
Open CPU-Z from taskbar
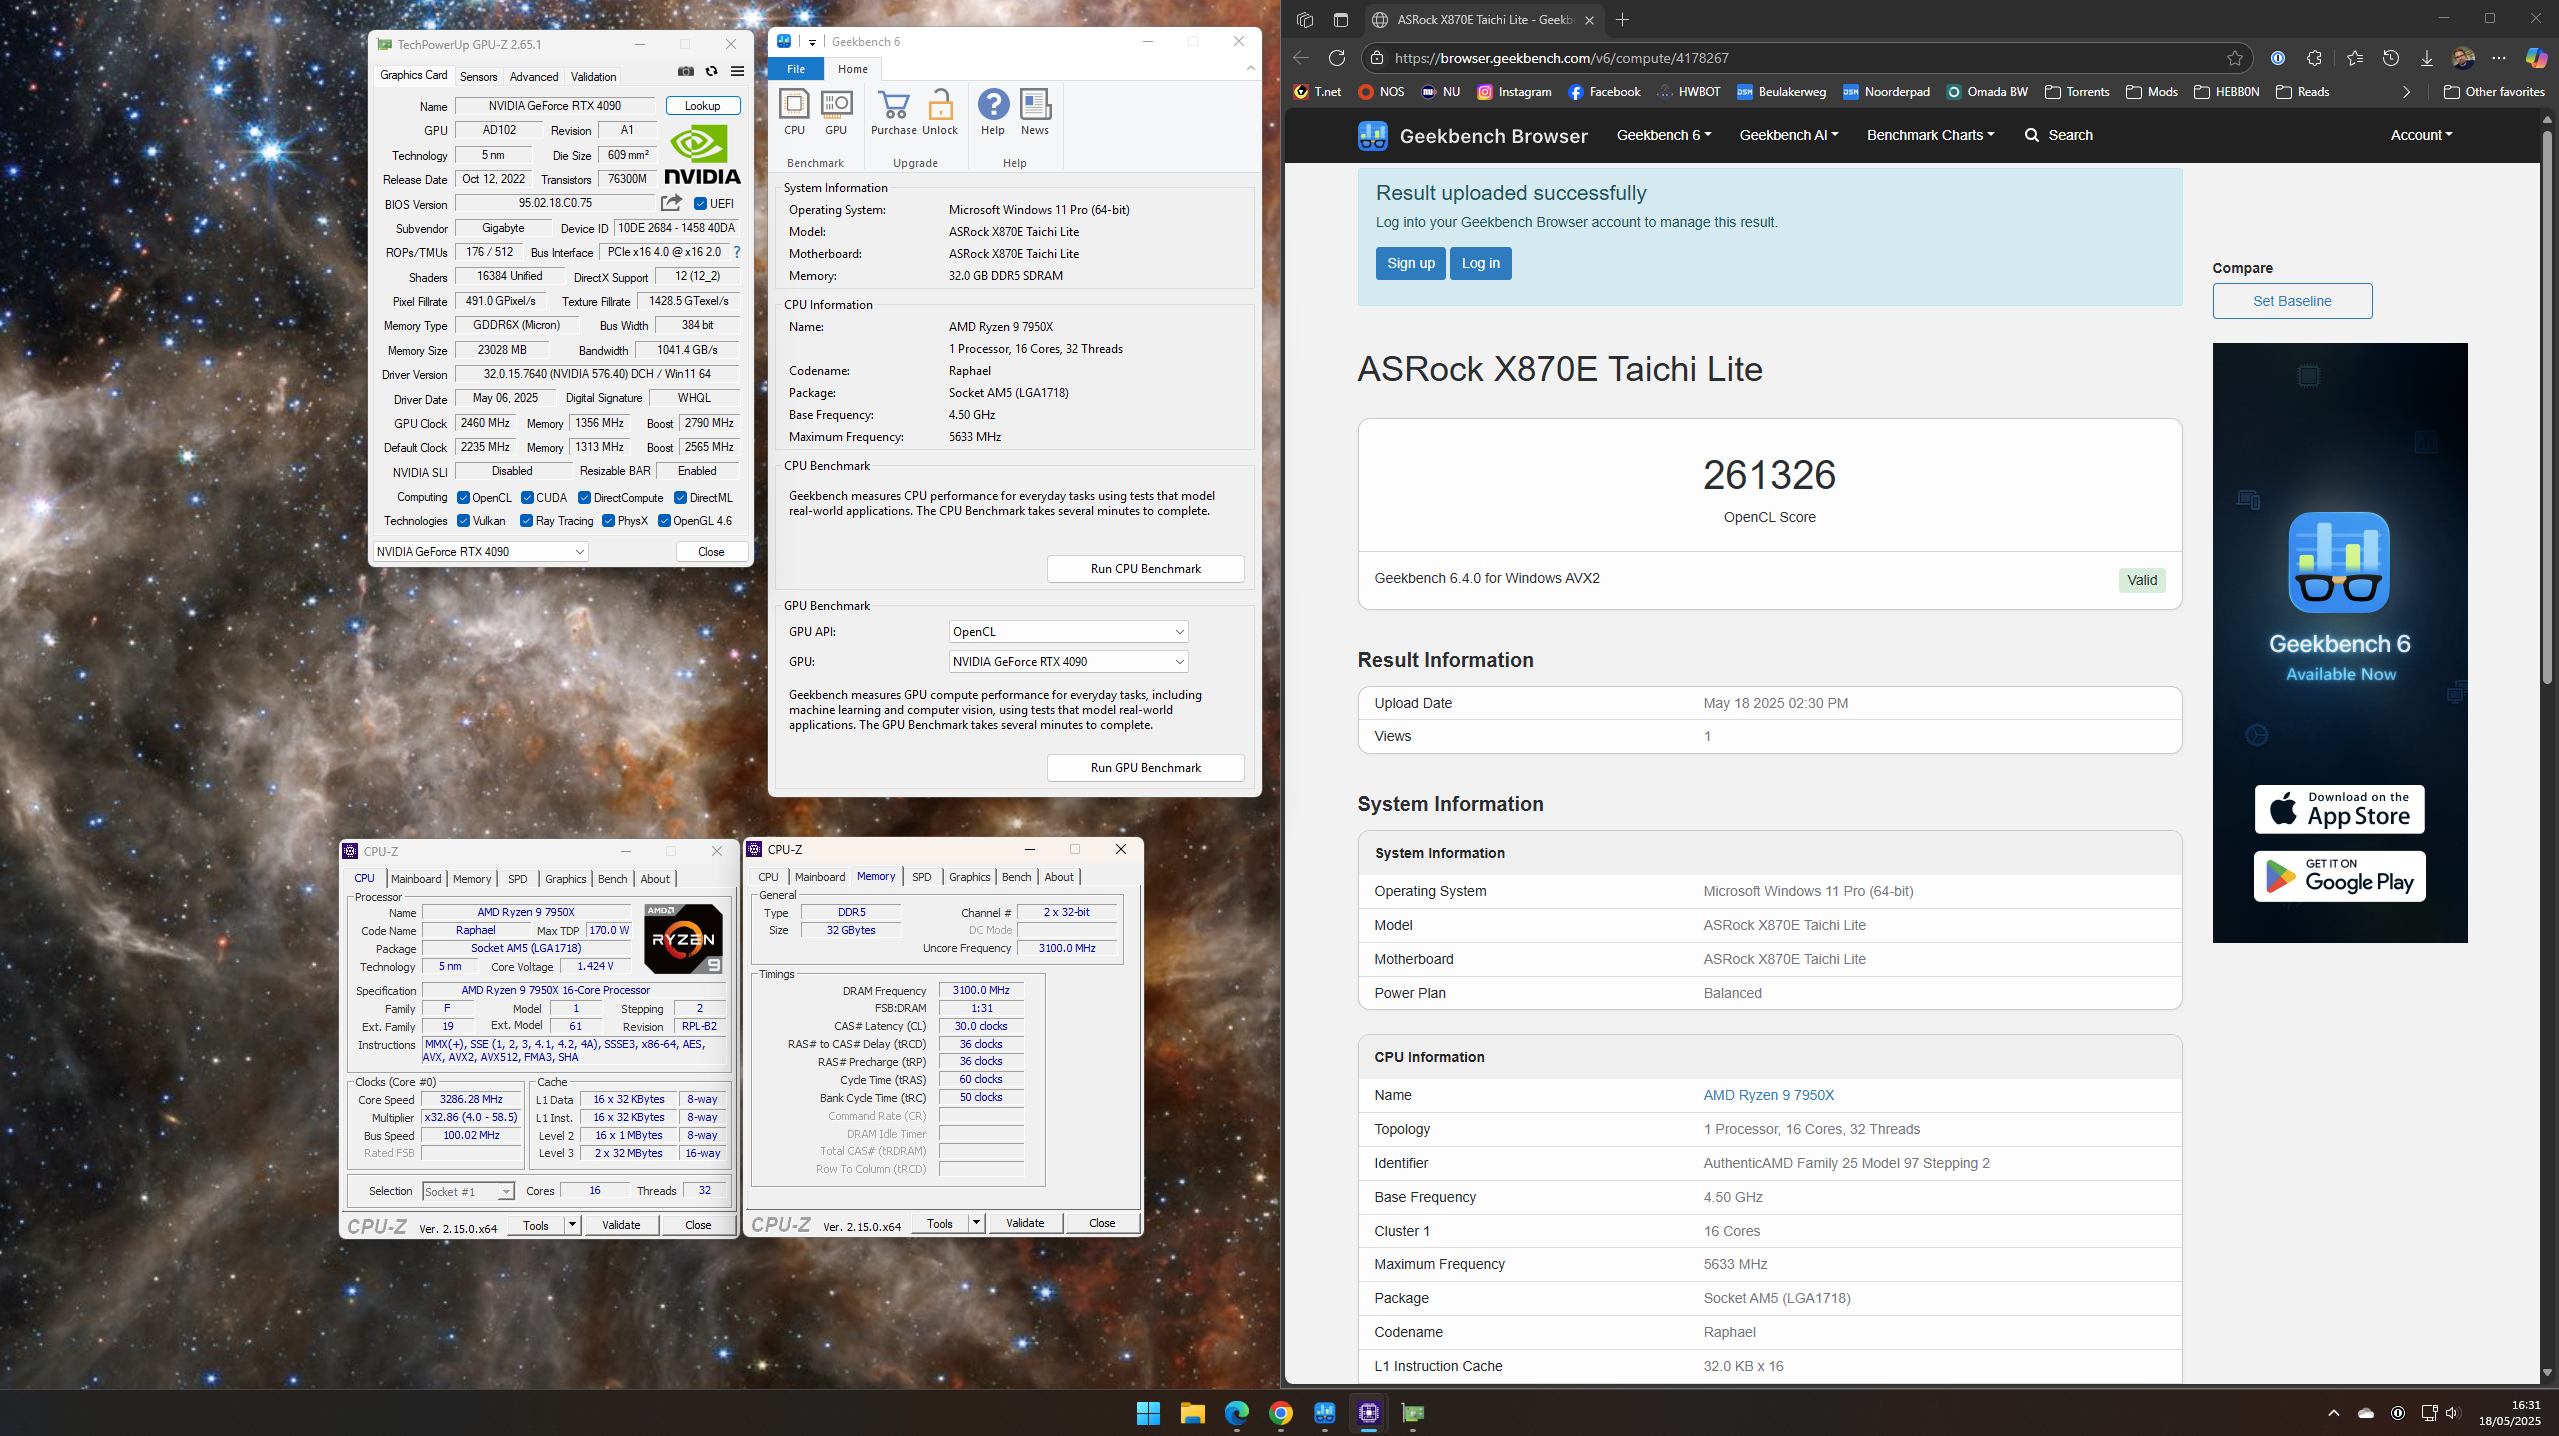[1368, 1412]
